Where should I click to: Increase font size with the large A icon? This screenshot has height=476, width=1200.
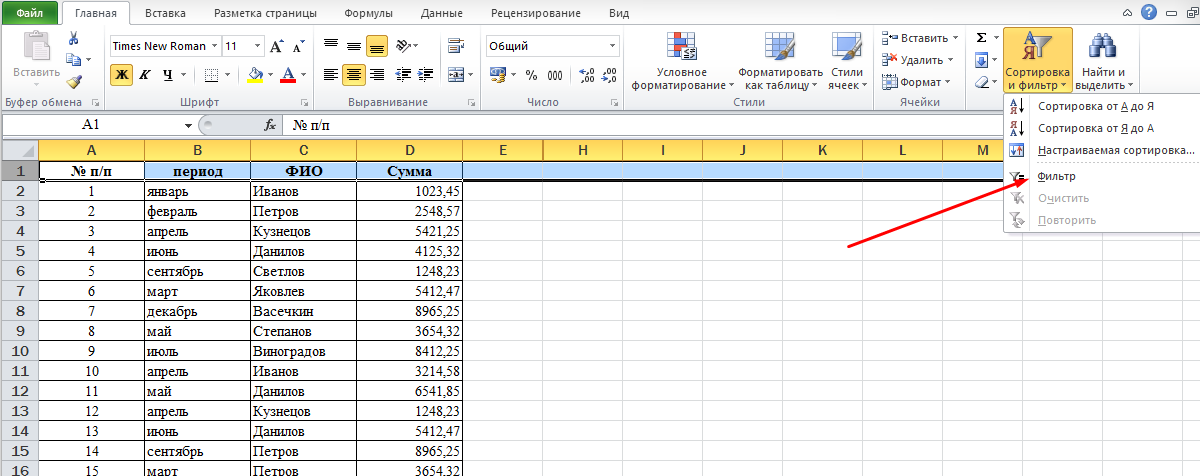[277, 46]
